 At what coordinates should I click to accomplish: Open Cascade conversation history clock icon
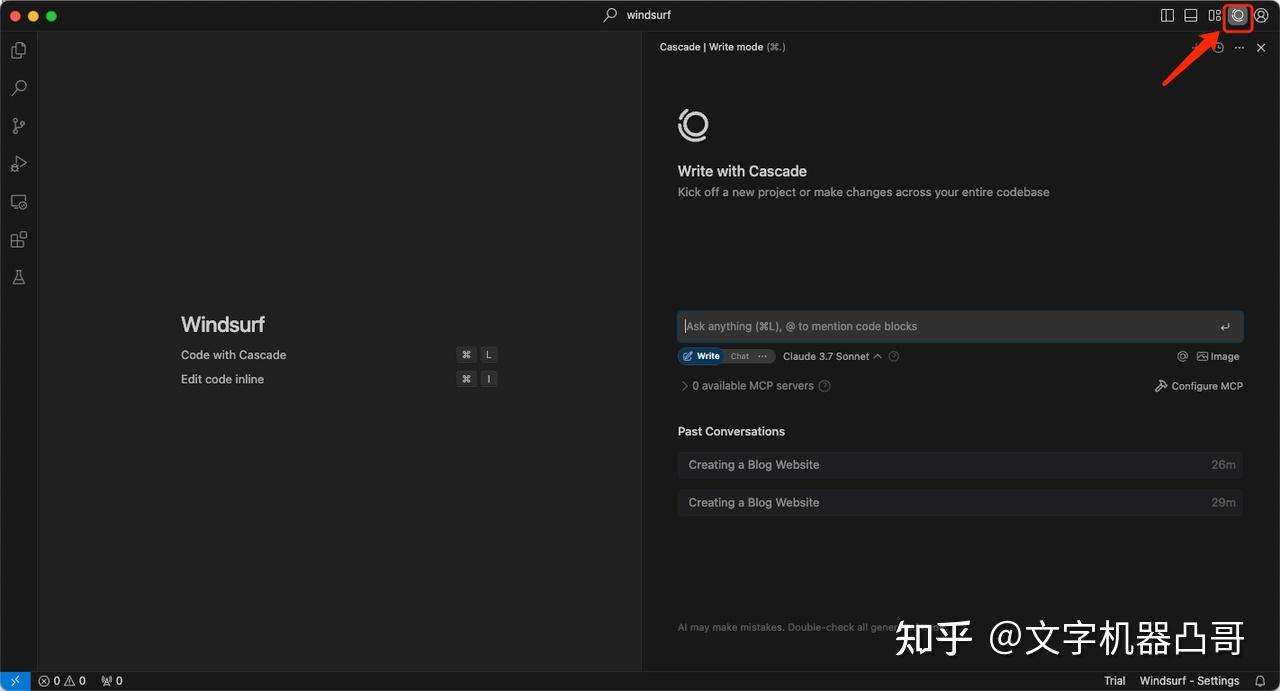click(1218, 47)
